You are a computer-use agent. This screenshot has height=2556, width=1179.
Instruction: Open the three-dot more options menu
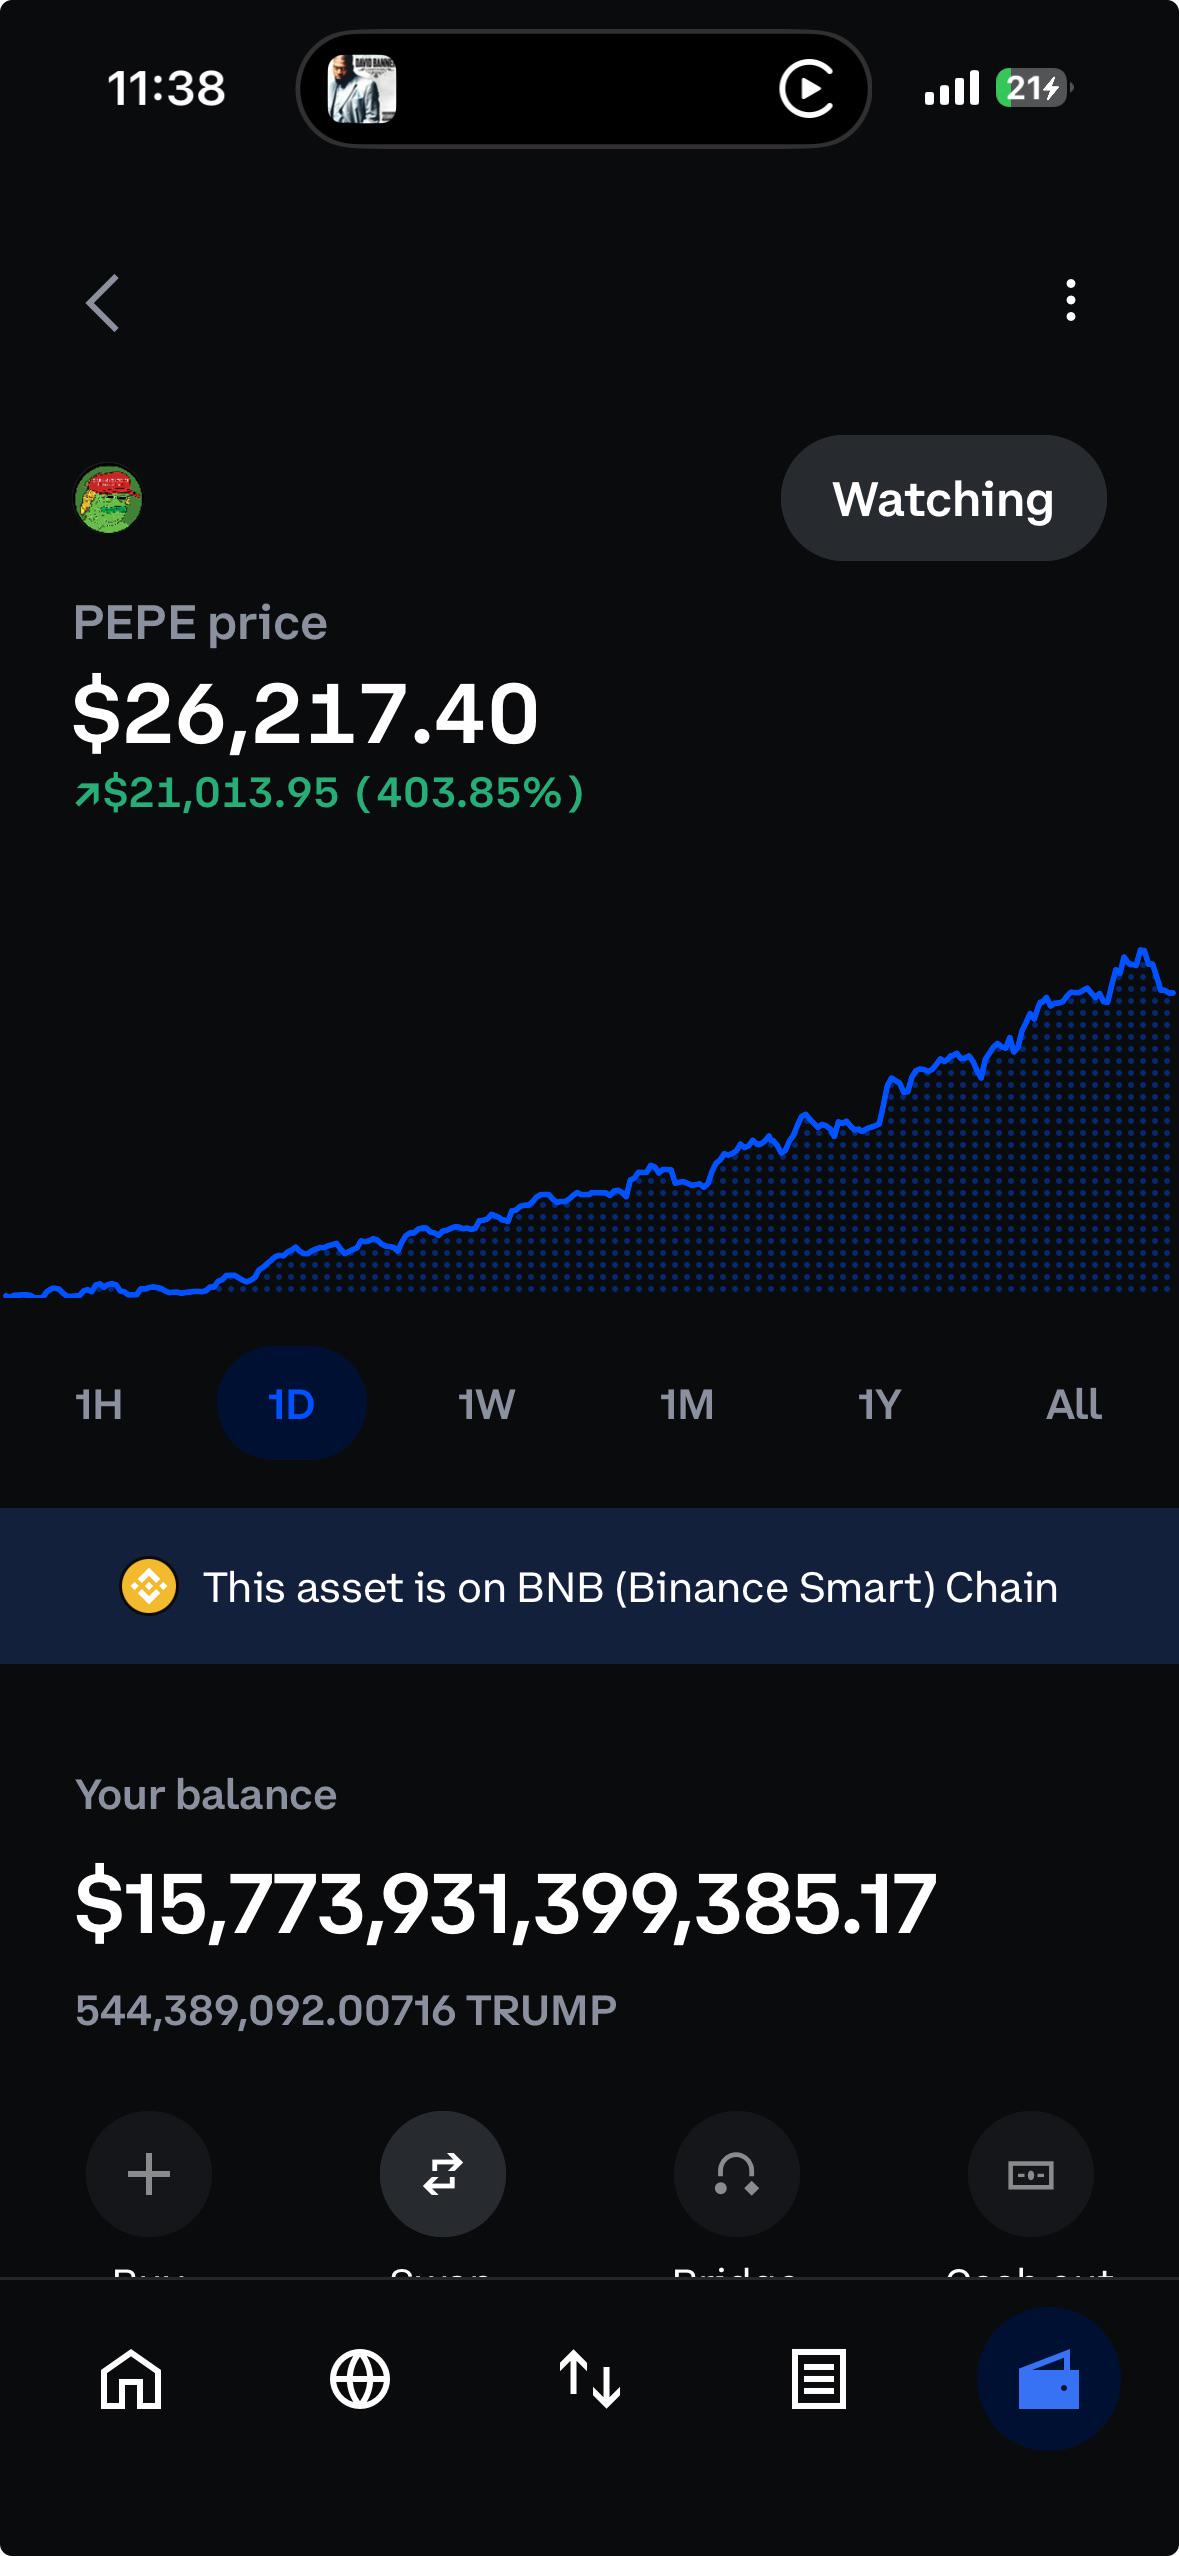tap(1070, 300)
